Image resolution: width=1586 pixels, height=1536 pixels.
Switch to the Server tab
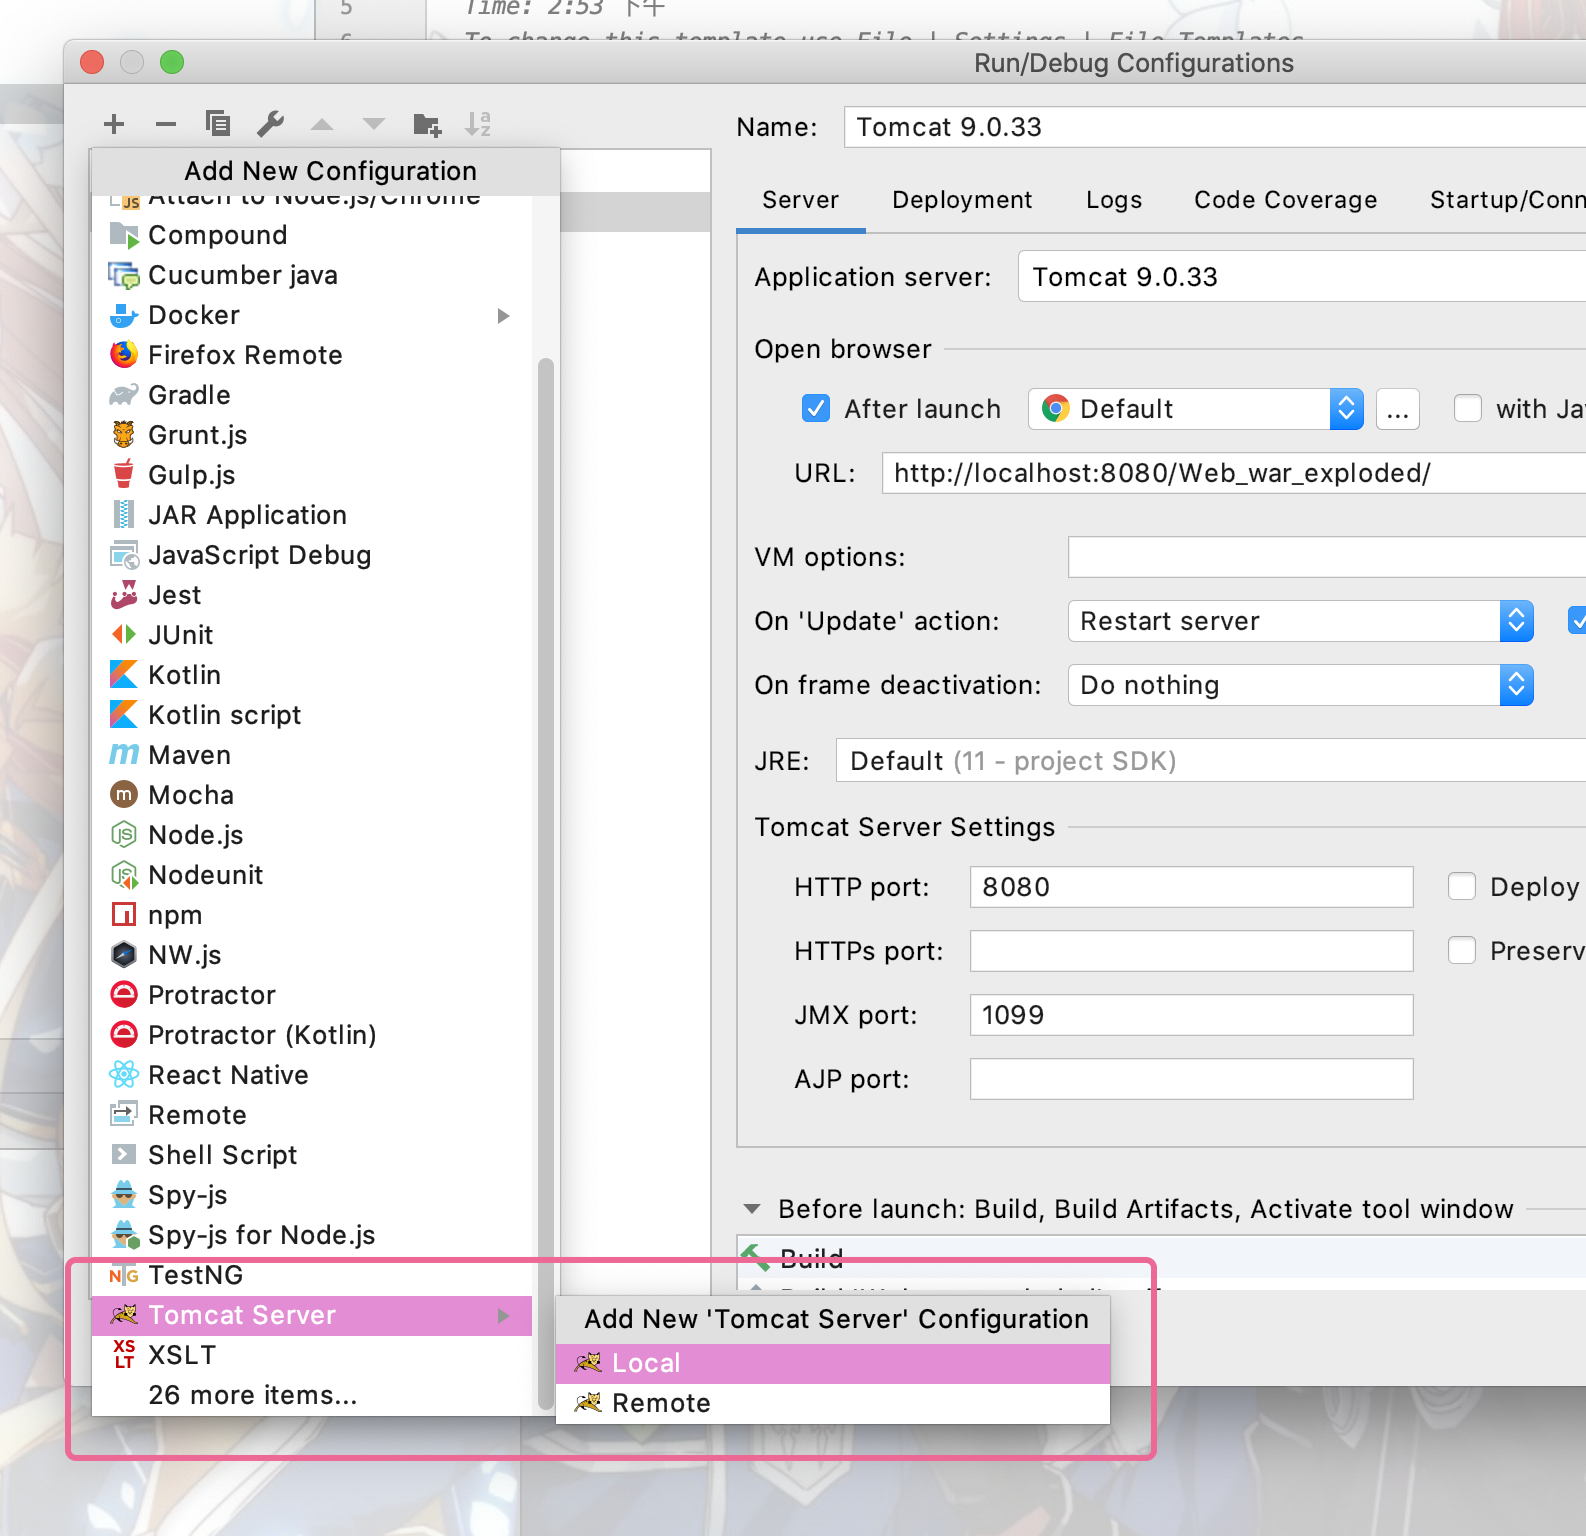point(800,200)
